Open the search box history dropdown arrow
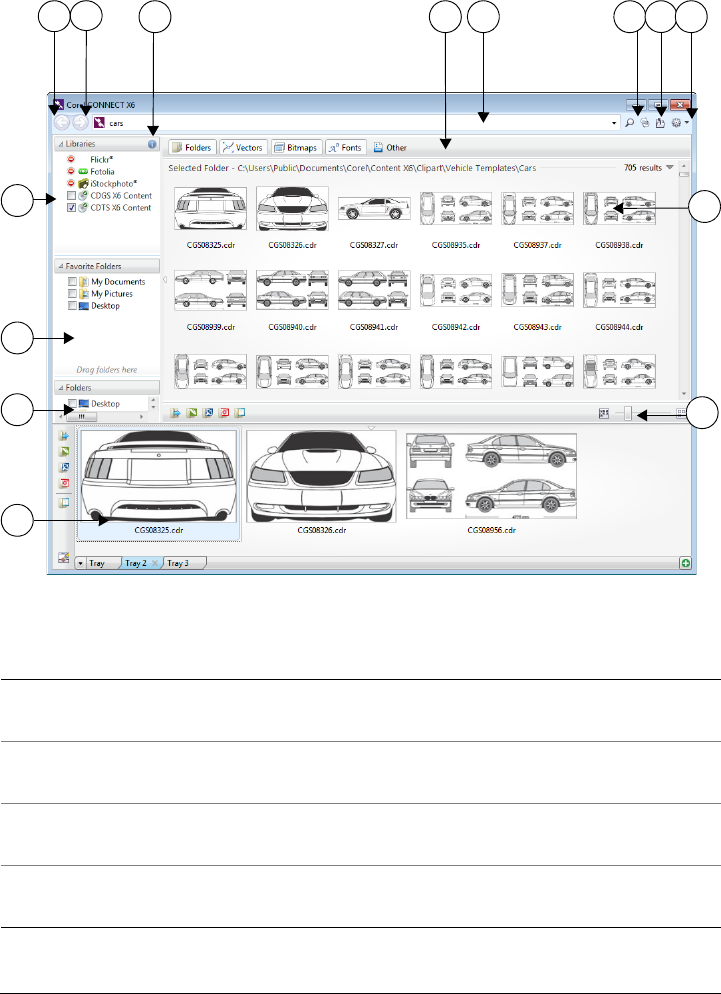721x994 pixels. click(614, 124)
